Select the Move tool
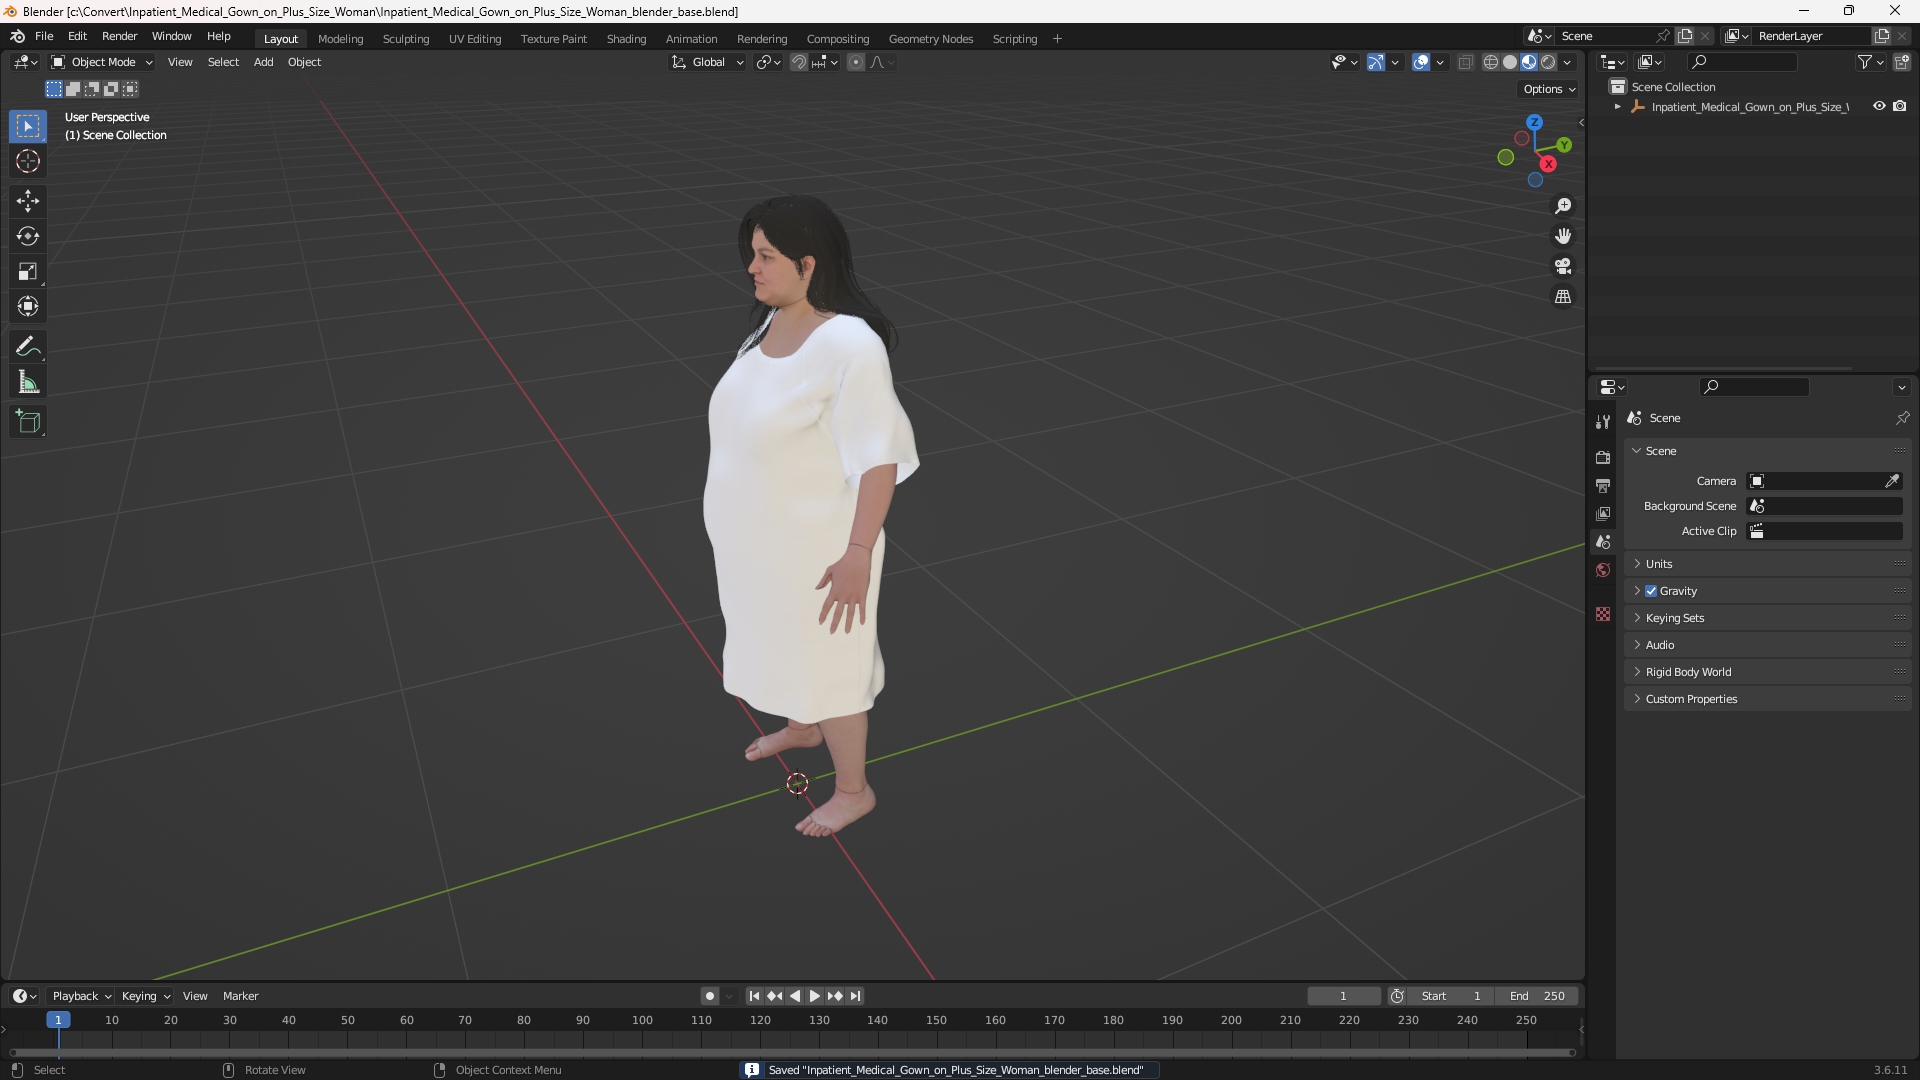The height and width of the screenshot is (1080, 1920). [x=28, y=201]
